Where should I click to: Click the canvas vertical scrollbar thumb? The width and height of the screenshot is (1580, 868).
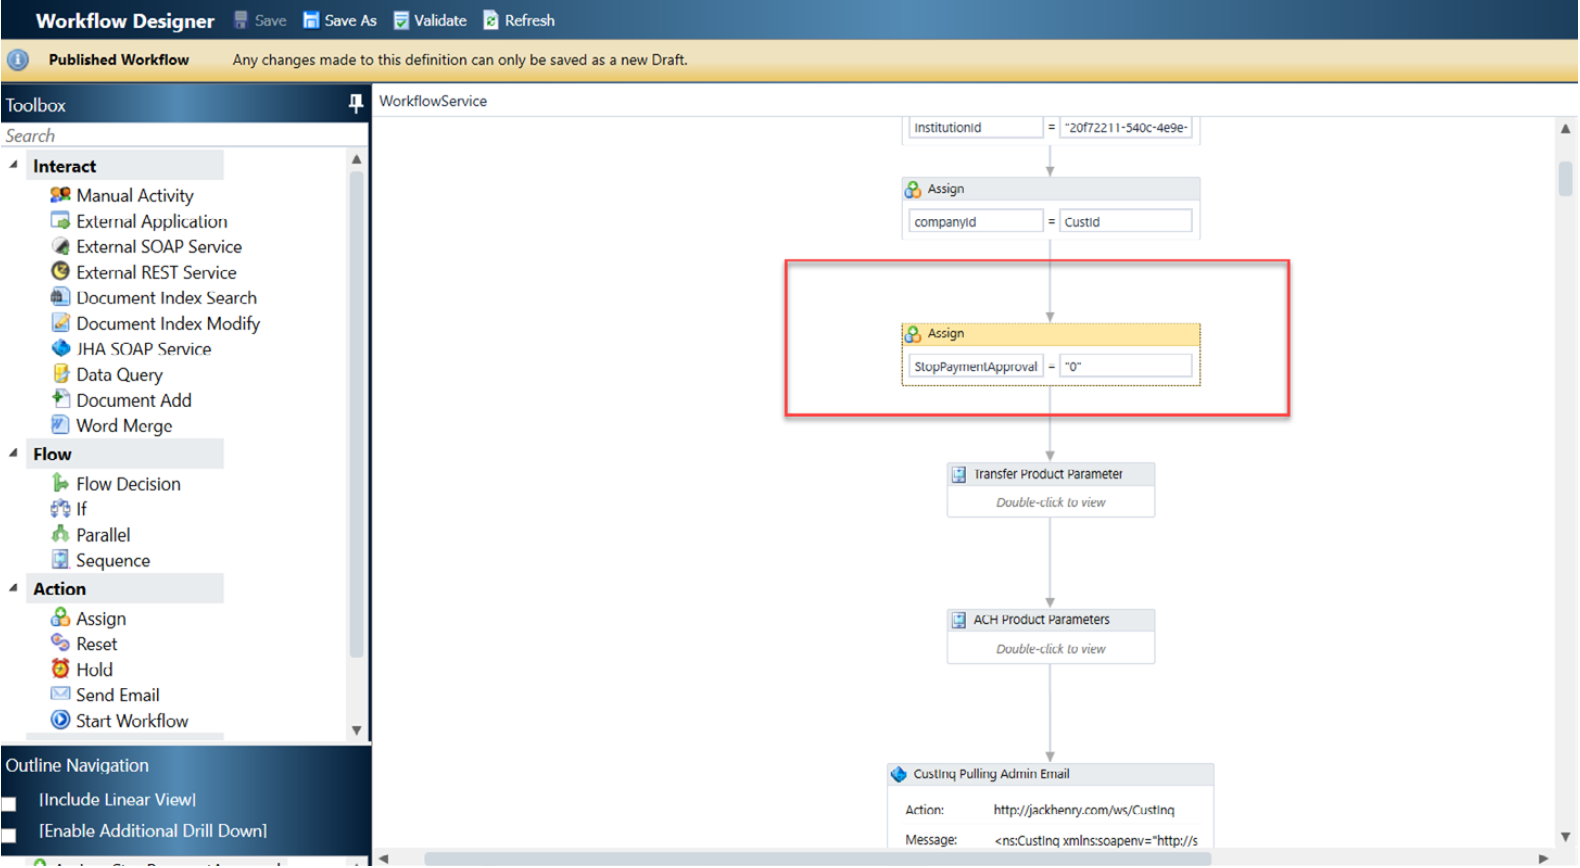pos(1565,179)
